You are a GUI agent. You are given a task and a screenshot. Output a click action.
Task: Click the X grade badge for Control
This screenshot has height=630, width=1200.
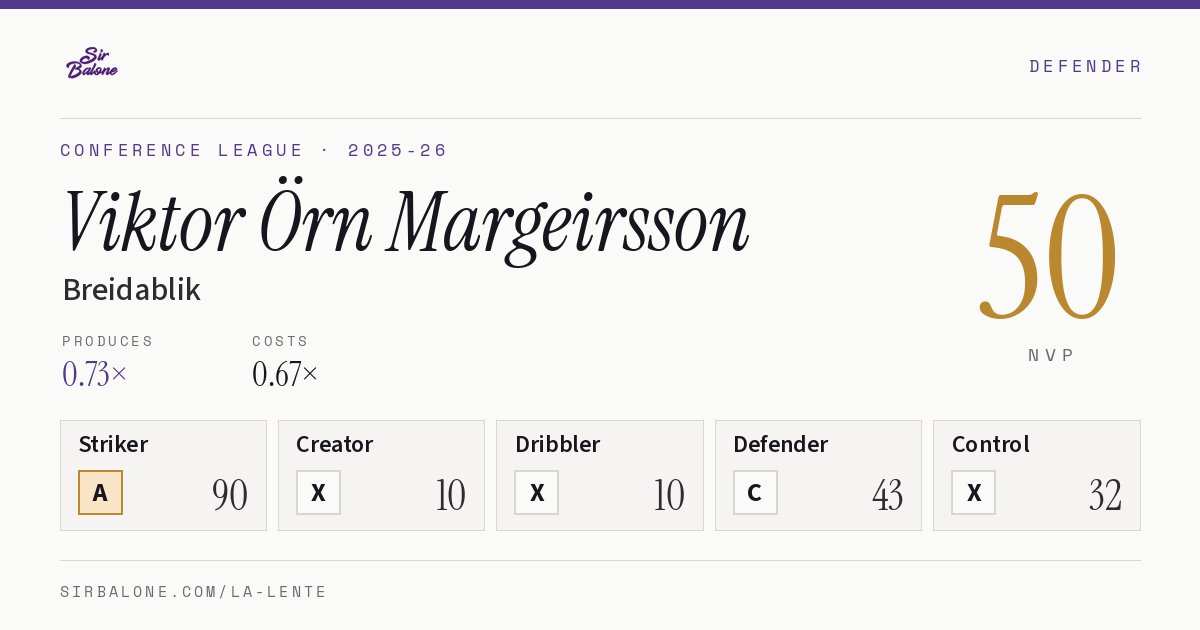(973, 493)
